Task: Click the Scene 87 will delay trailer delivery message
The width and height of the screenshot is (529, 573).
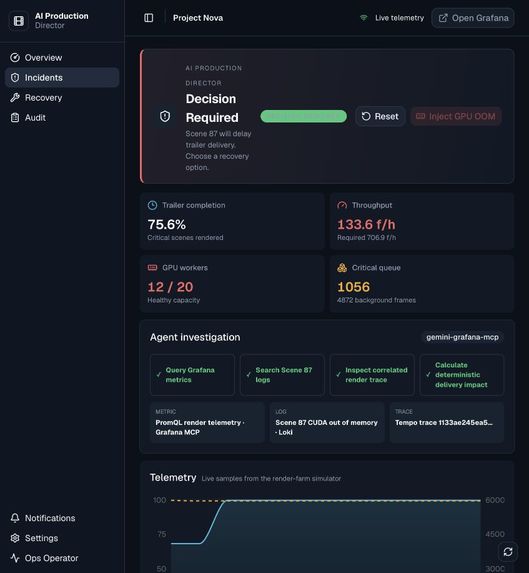Action: click(218, 151)
